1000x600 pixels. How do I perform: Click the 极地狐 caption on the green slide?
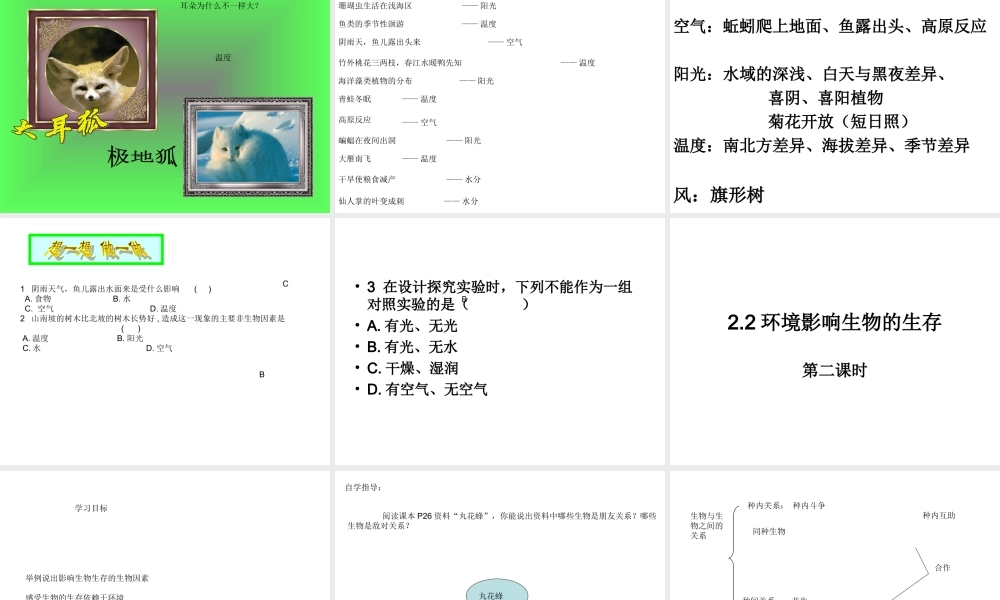click(x=142, y=156)
